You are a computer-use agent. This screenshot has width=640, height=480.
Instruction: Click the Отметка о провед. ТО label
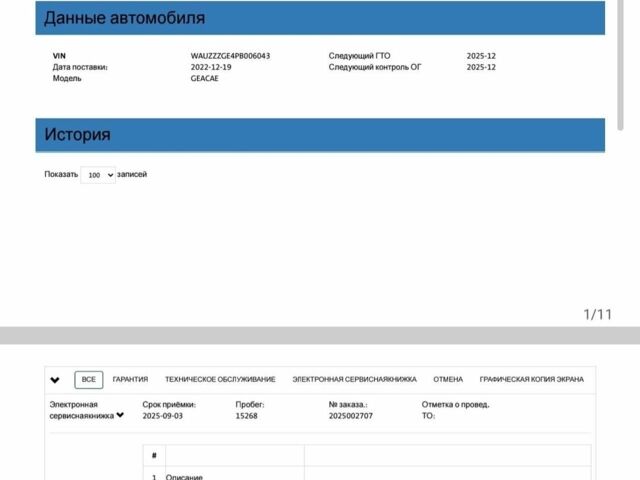coord(456,410)
